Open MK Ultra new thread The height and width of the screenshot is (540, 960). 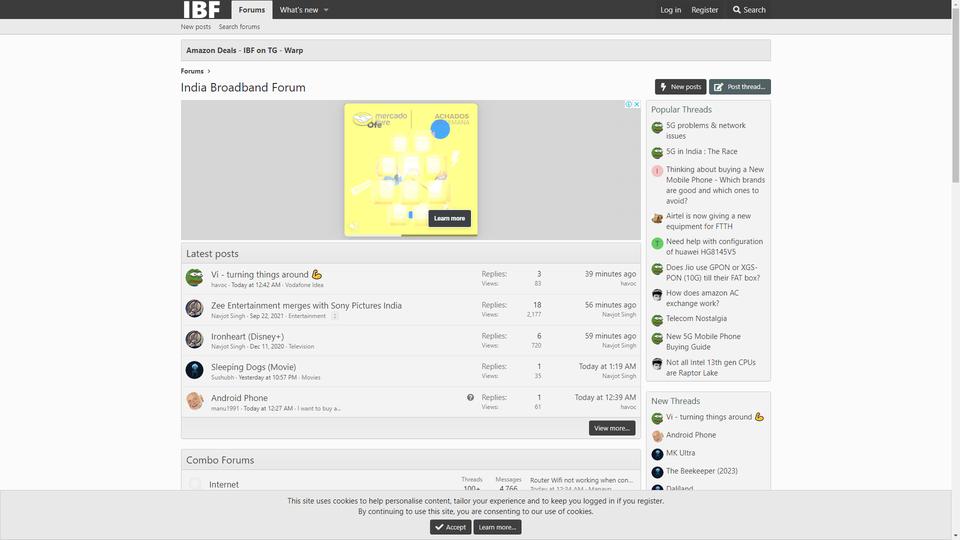pos(680,453)
